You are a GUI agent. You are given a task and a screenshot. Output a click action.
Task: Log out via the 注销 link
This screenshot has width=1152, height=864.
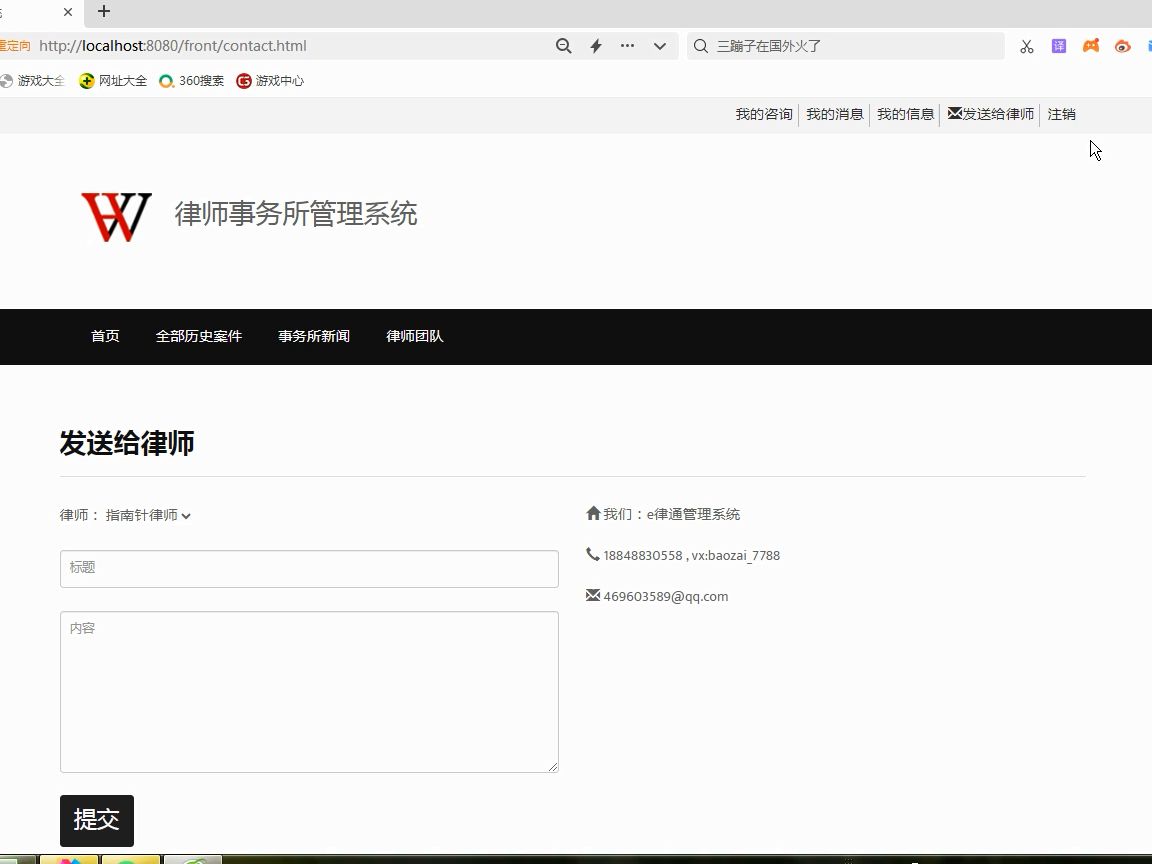[1061, 114]
